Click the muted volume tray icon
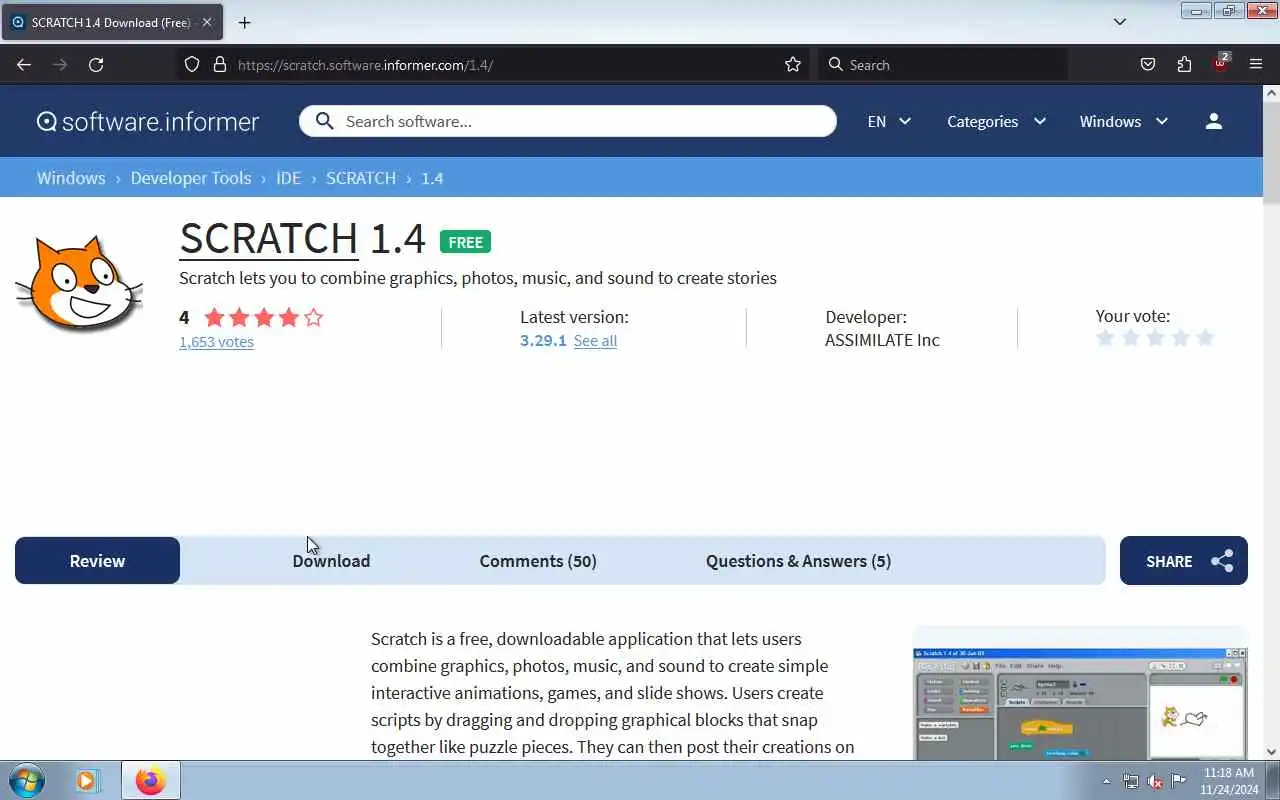1280x800 pixels. click(x=1155, y=781)
